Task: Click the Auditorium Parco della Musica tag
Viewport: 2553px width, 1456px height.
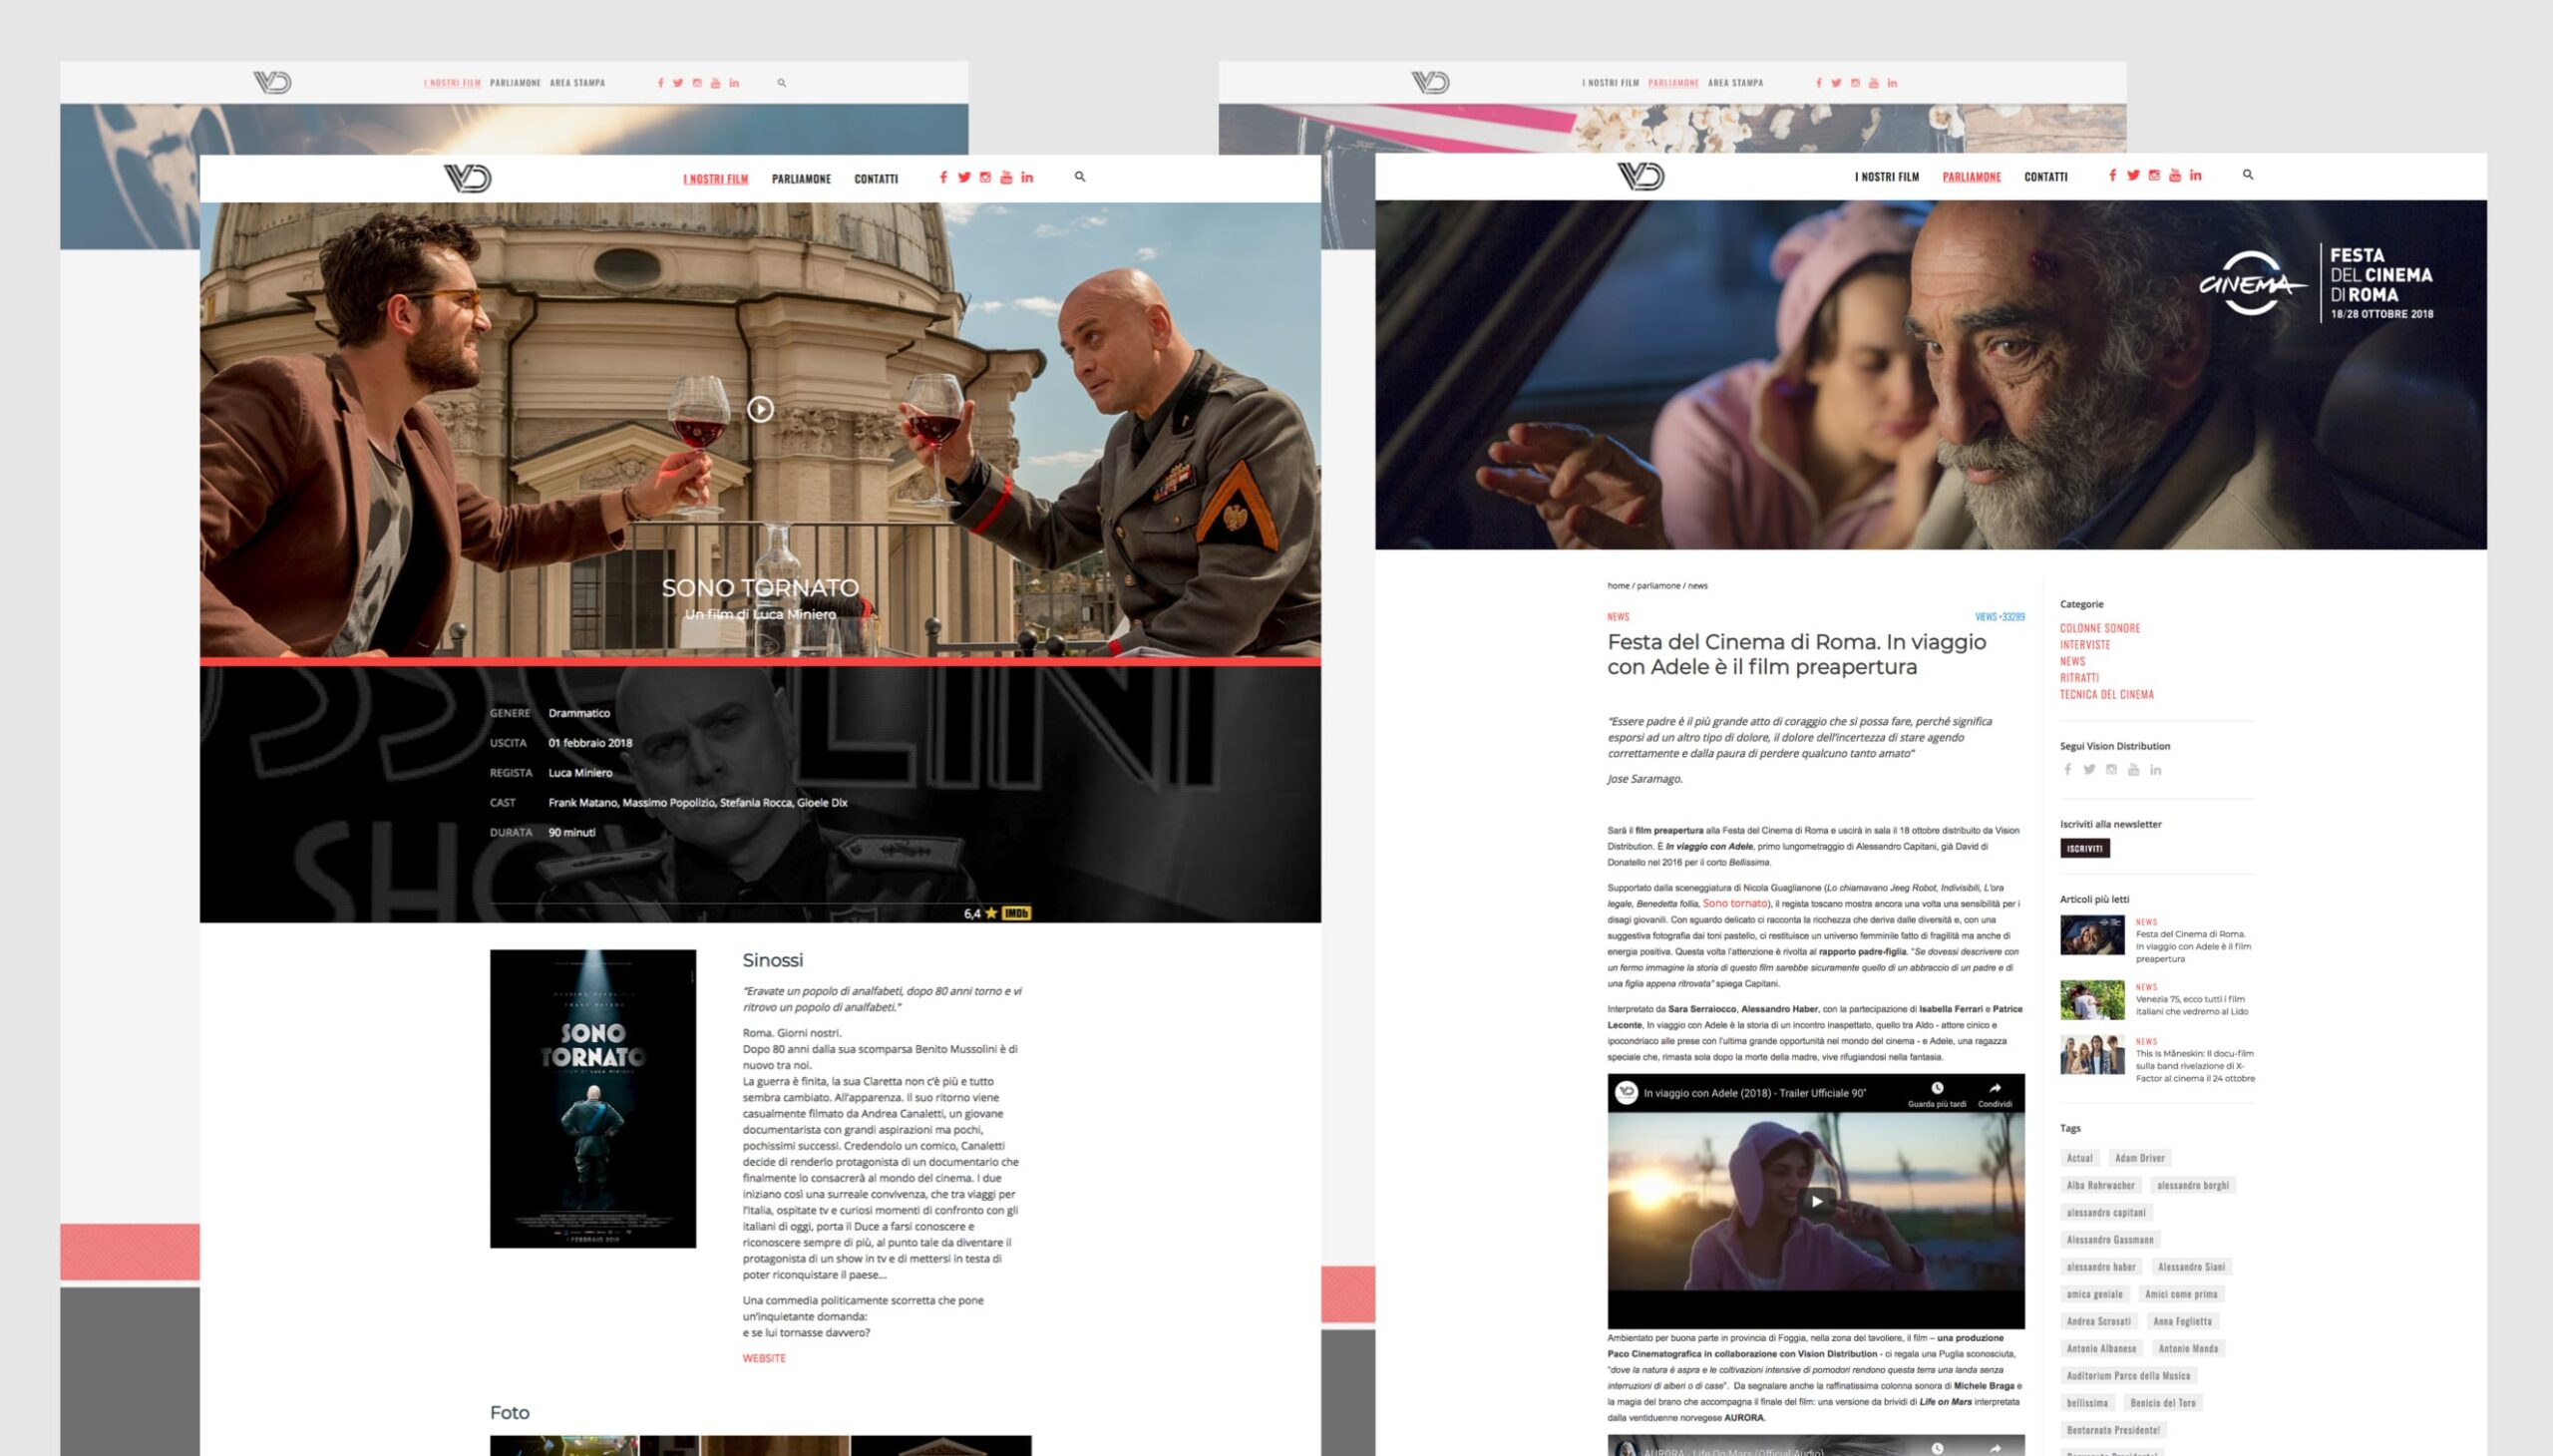Action: (x=2129, y=1376)
